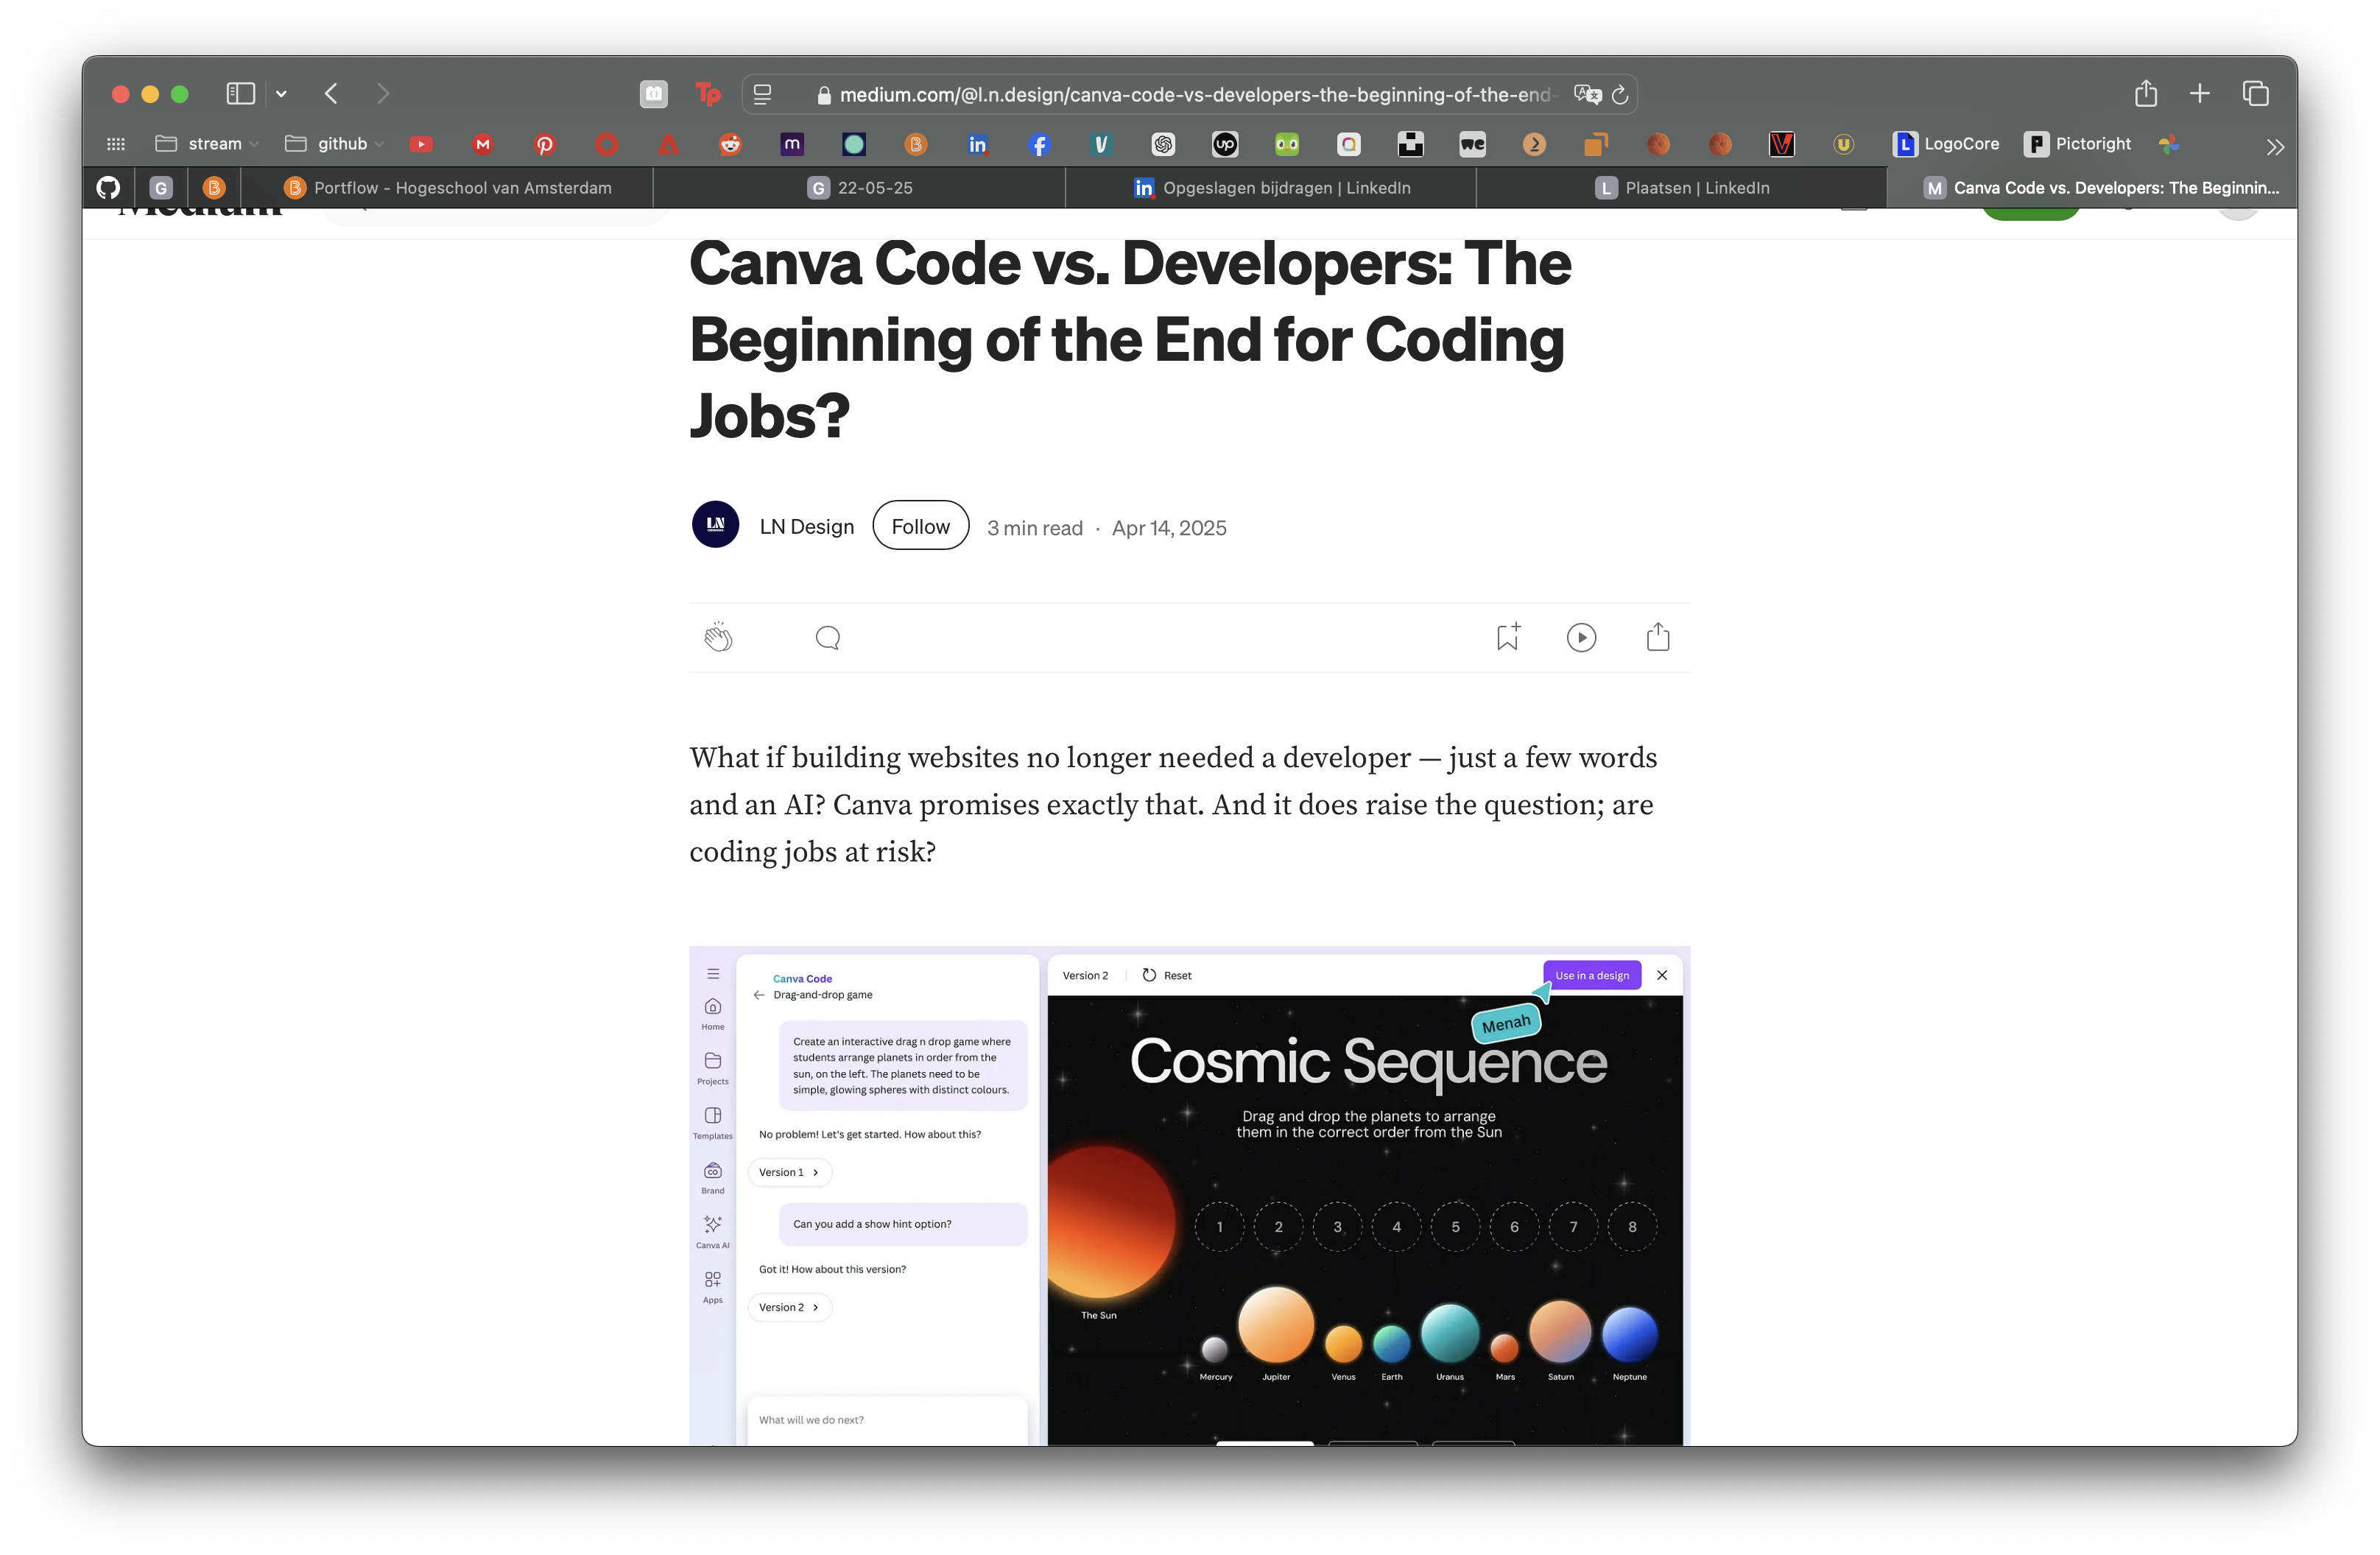The image size is (2380, 1555).
Task: Switch to Plaatsen LinkedIn tab
Action: tap(1682, 188)
